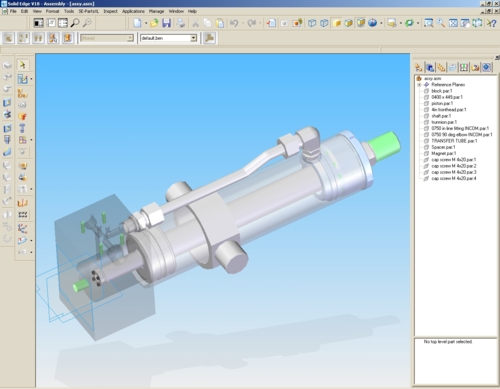500x389 pixels.
Task: Select the Zoom Area magnifier icon
Action: 429,23
